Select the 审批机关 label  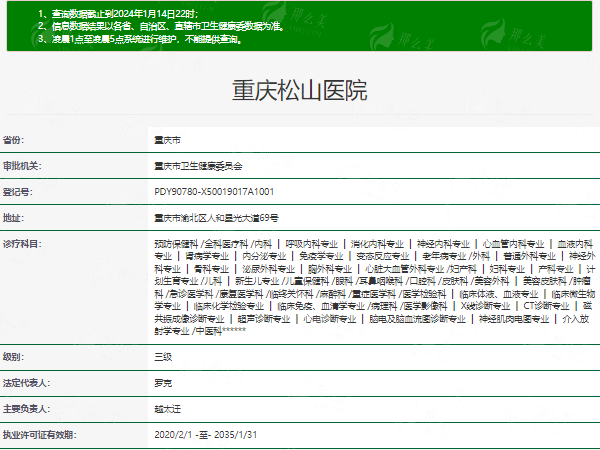[22, 166]
